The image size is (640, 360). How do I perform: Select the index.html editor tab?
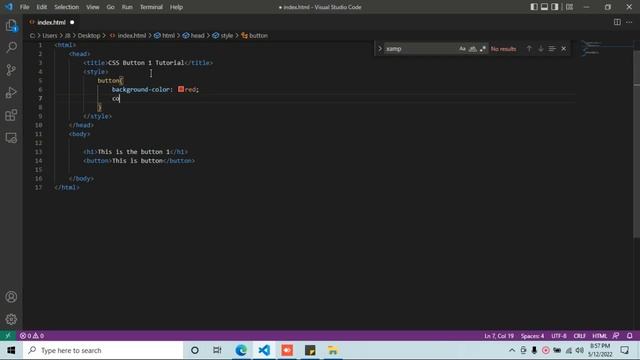pyautogui.click(x=51, y=22)
